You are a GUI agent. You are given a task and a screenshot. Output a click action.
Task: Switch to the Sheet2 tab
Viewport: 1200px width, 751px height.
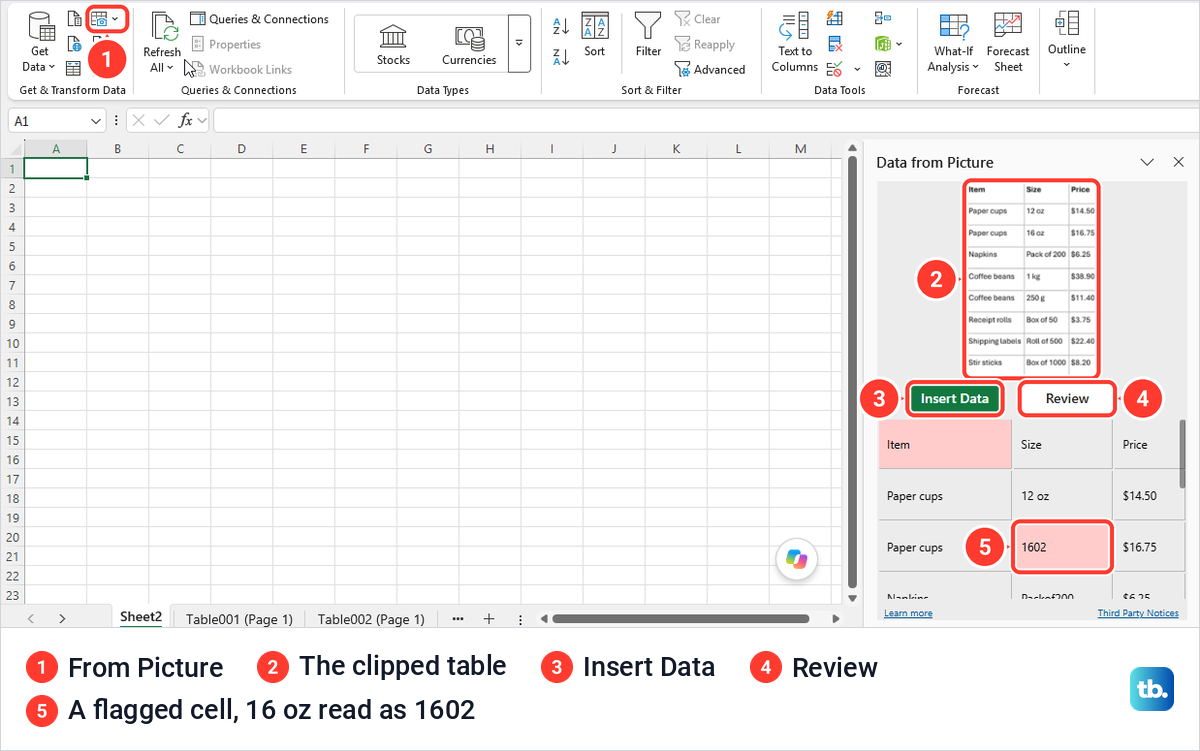(x=141, y=617)
